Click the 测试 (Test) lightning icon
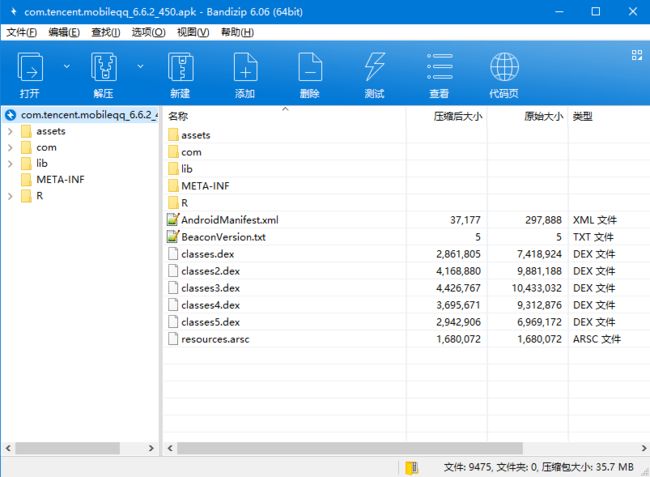Viewport: 650px width, 477px height. (x=375, y=66)
